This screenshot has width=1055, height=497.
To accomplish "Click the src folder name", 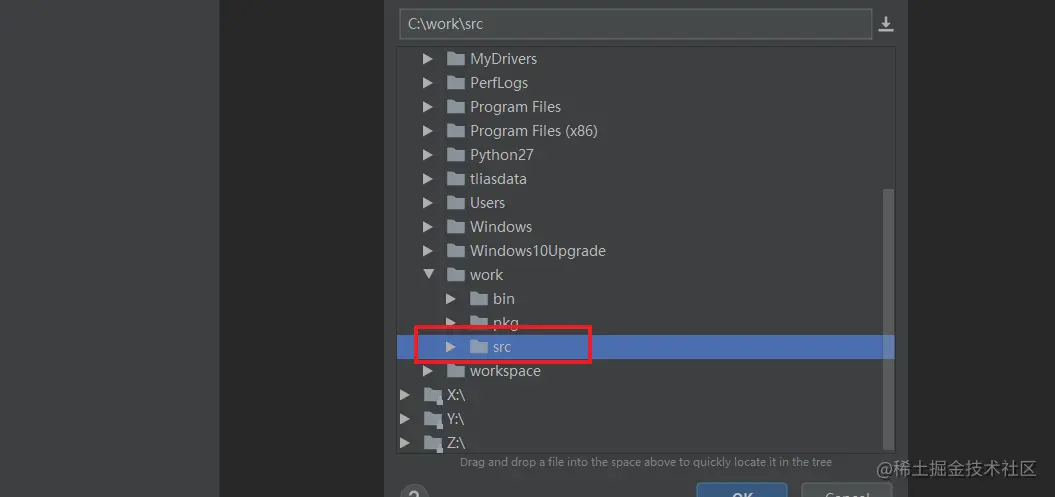I will coord(502,347).
